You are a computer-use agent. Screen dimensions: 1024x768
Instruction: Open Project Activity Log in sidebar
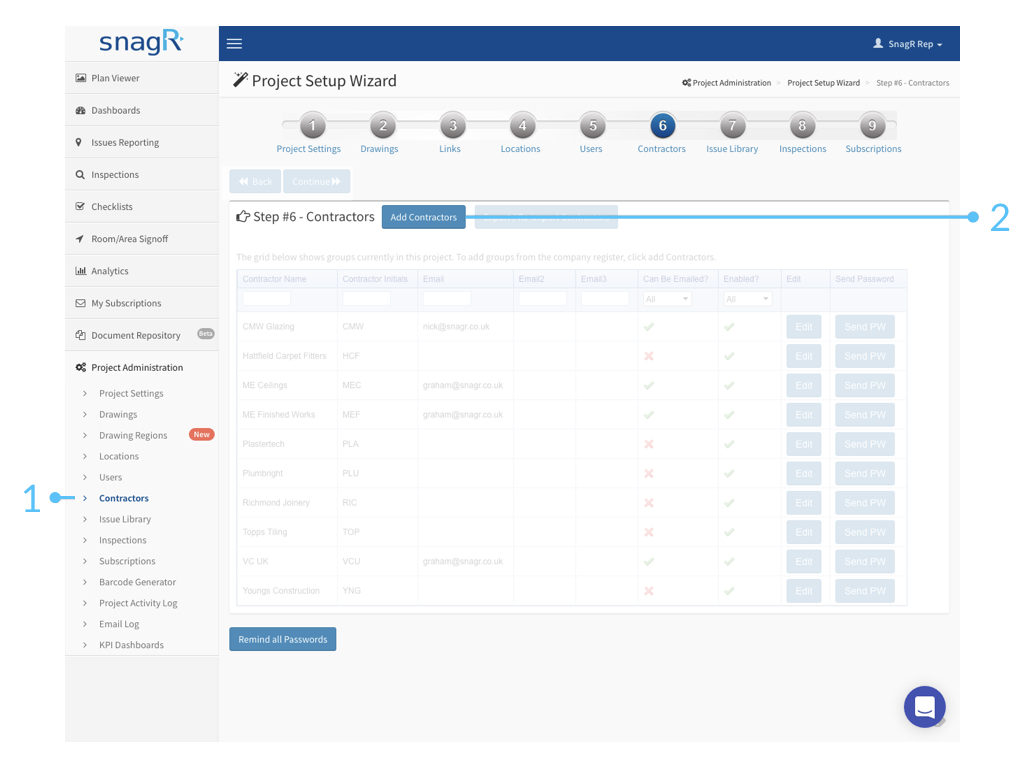(138, 603)
